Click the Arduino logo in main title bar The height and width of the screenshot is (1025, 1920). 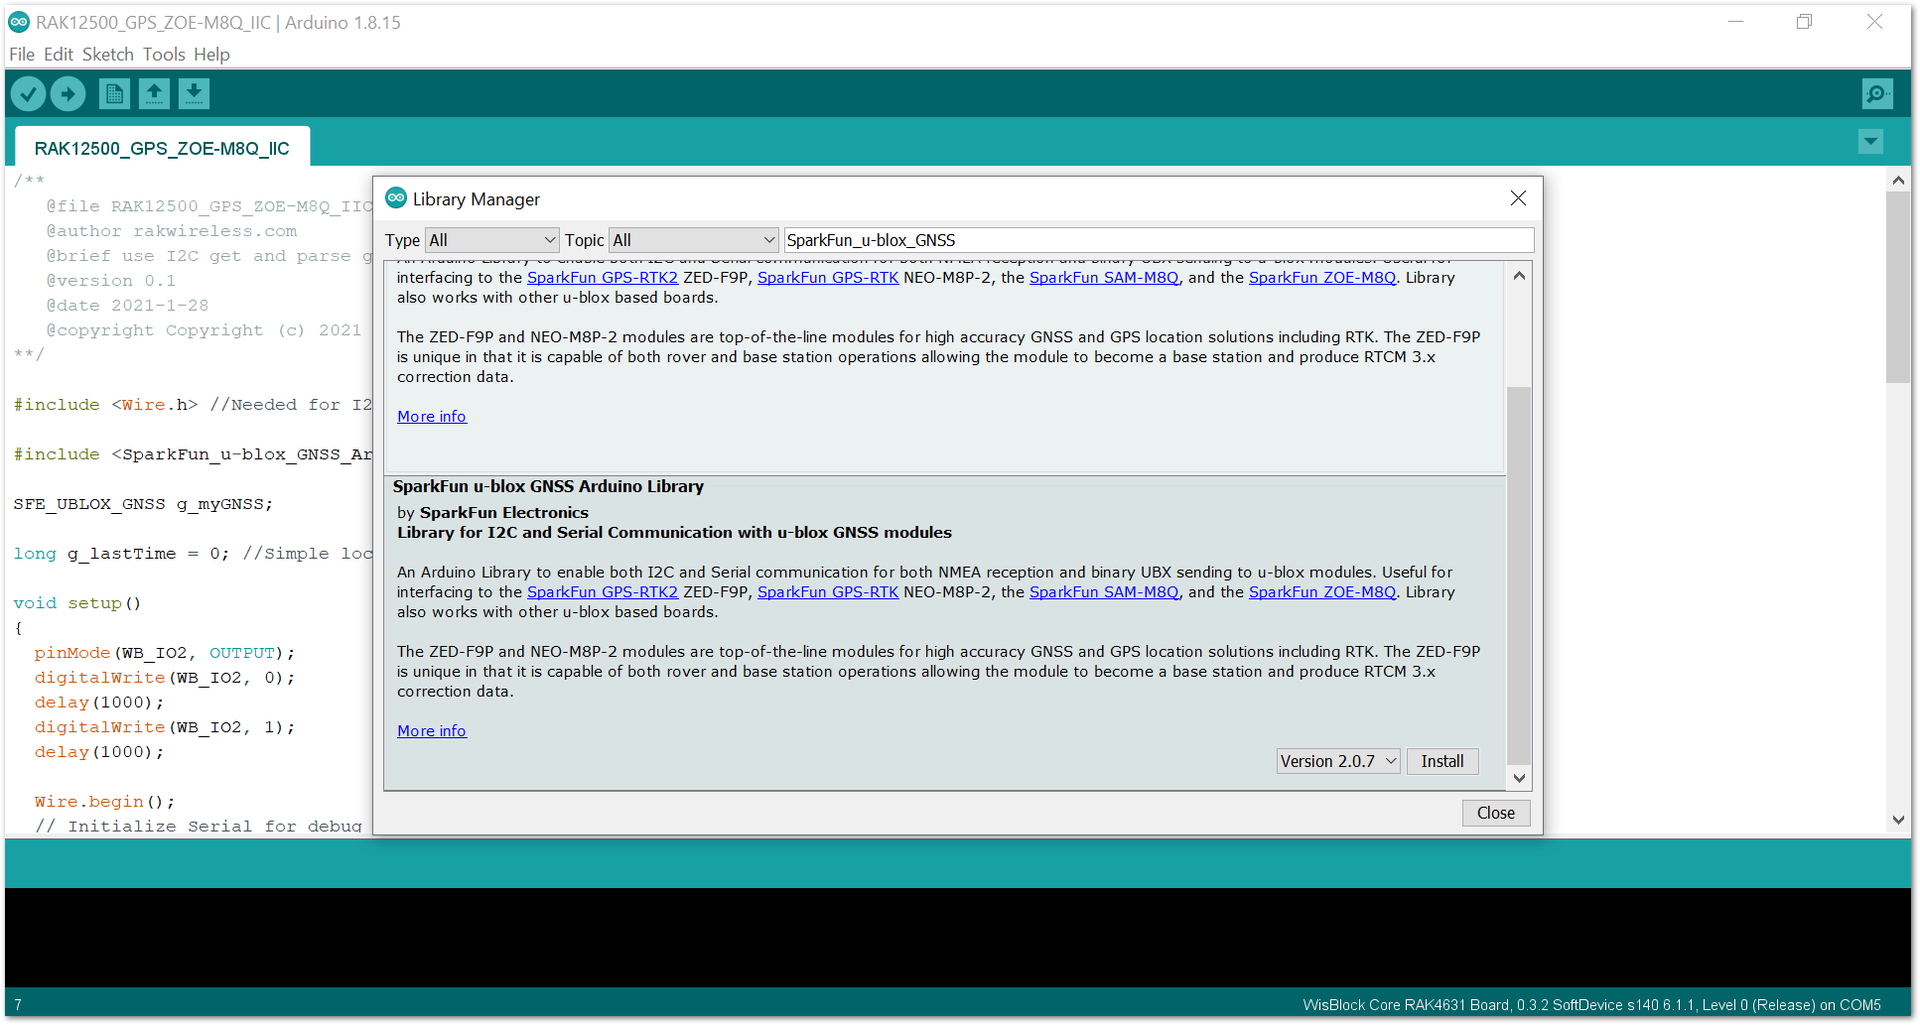[19, 22]
